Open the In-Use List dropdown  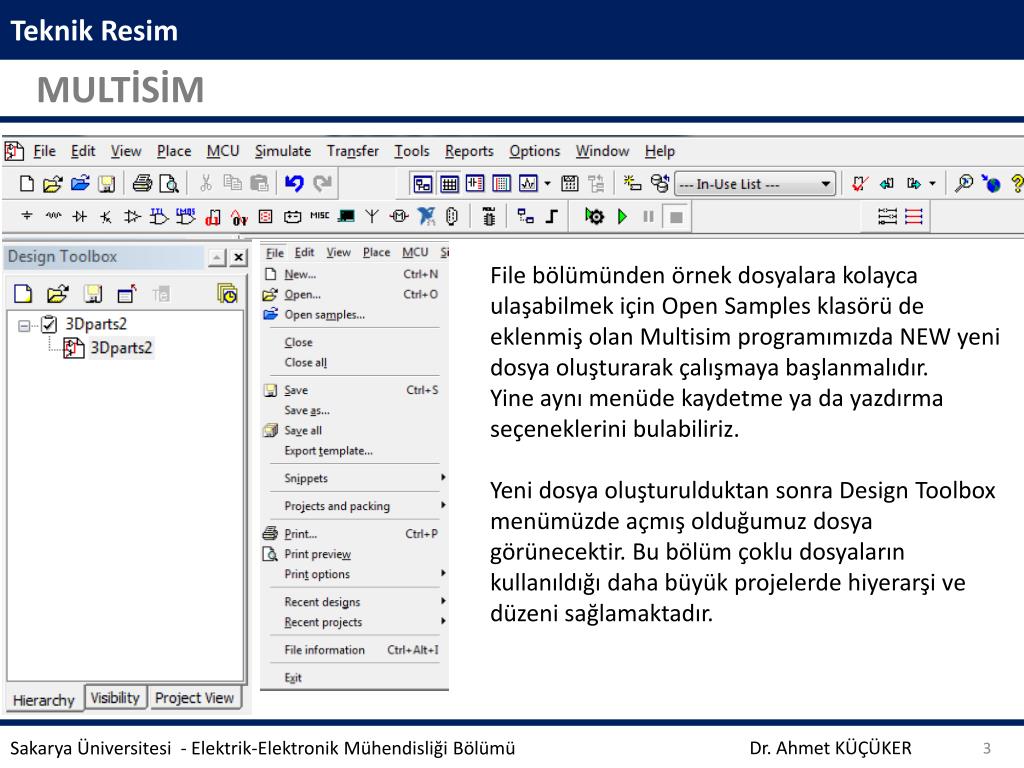[755, 184]
